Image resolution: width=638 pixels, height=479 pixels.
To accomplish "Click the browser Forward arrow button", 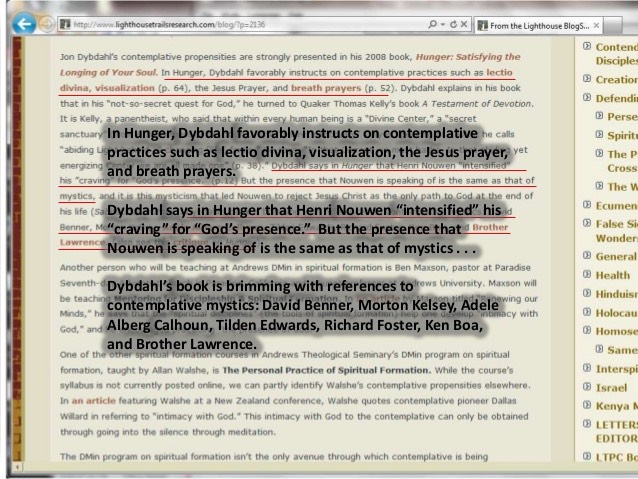I will pyautogui.click(x=46, y=24).
